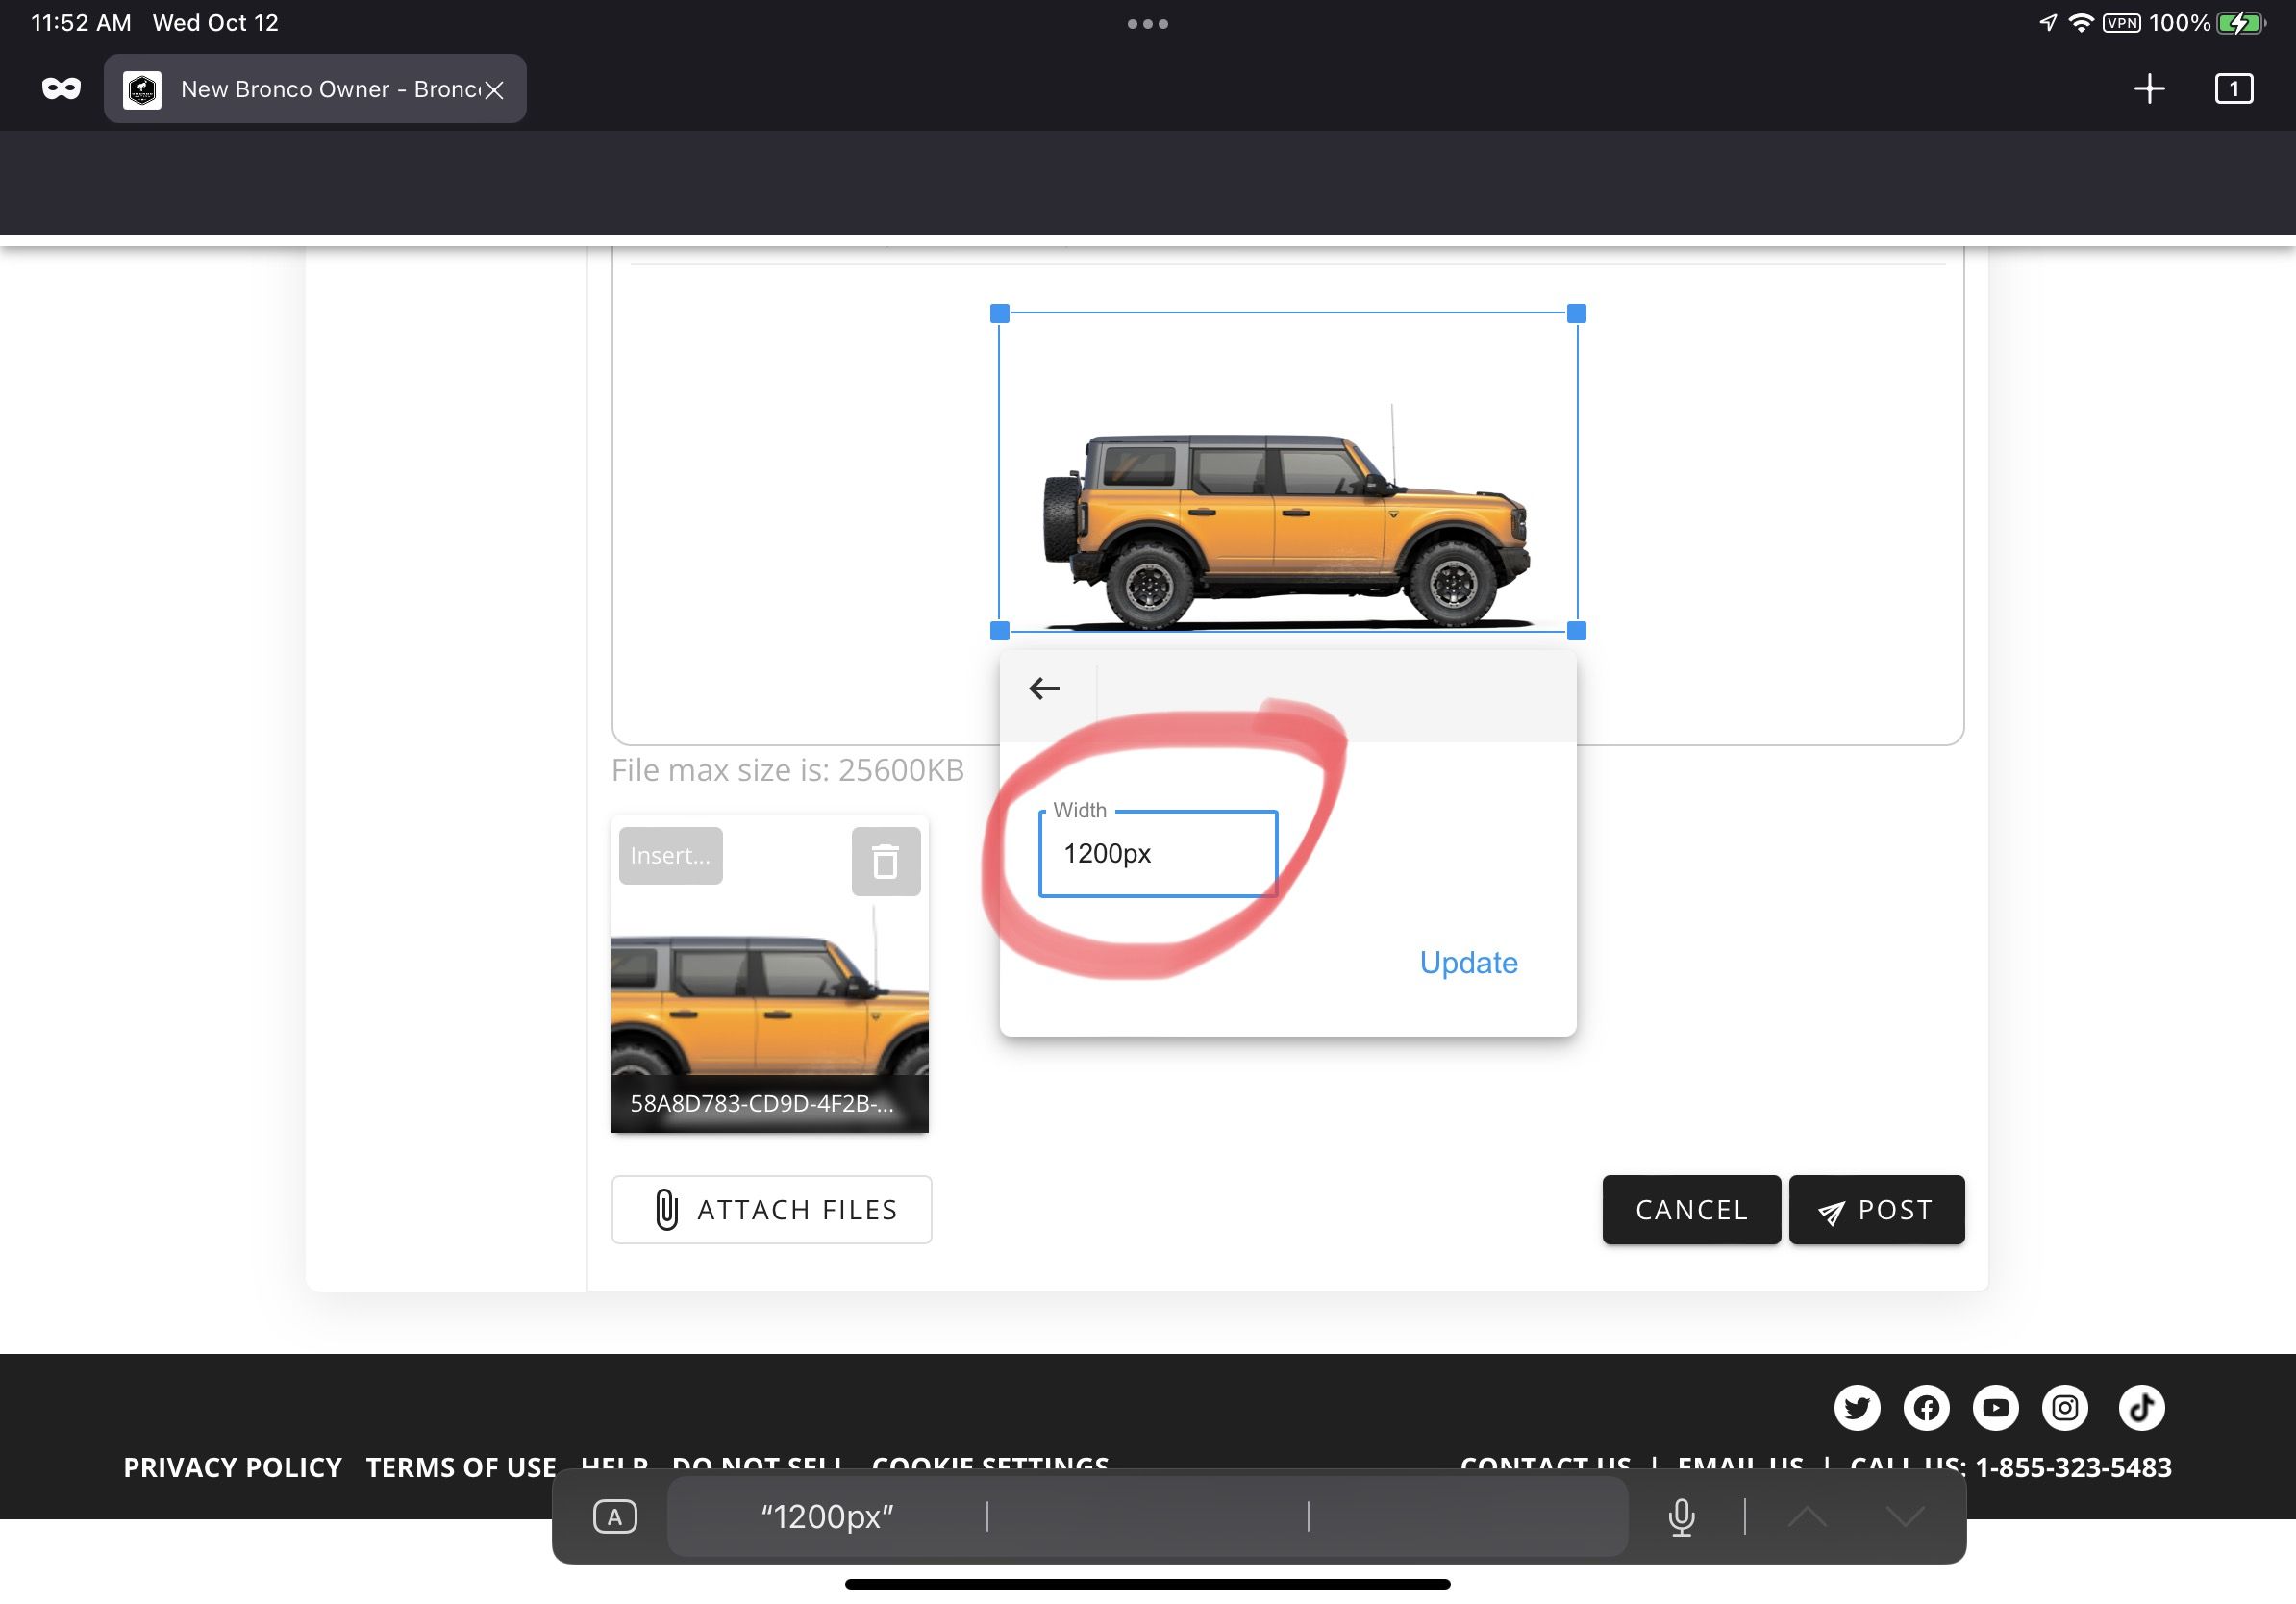
Task: Open a new tab with plus icon
Action: tap(2149, 89)
